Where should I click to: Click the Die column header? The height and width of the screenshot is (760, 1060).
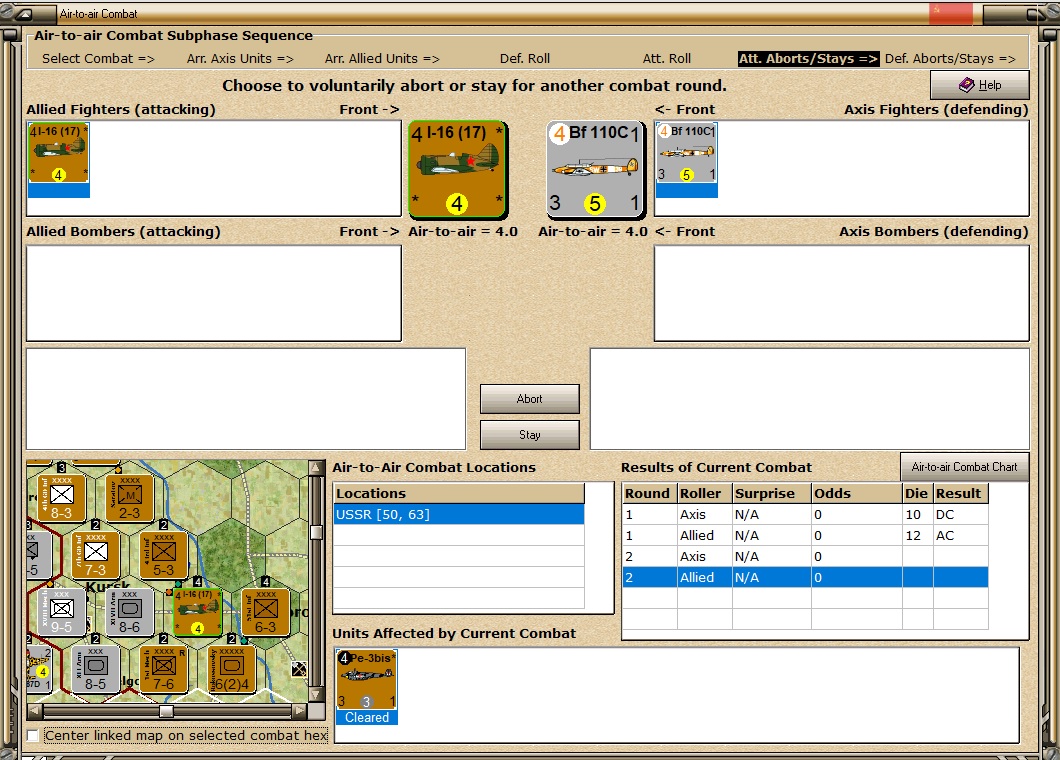click(x=917, y=494)
